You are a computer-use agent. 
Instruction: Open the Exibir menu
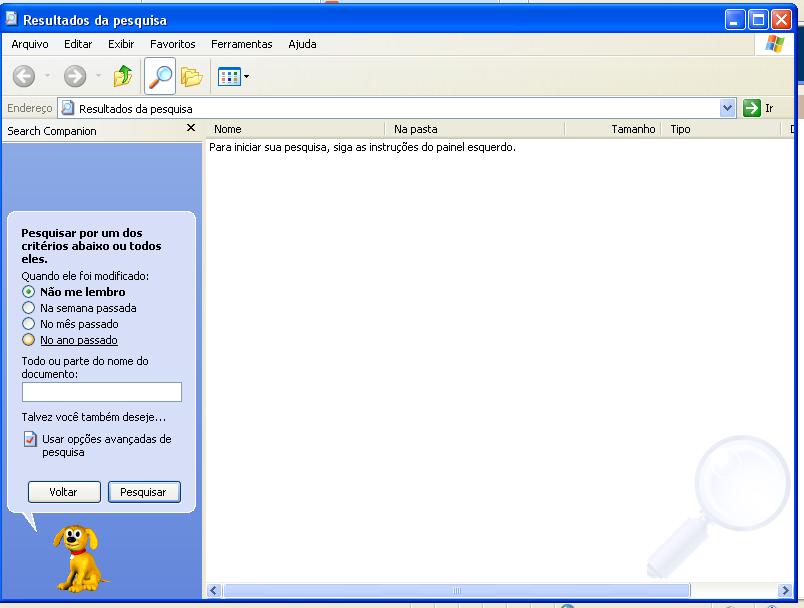click(121, 44)
